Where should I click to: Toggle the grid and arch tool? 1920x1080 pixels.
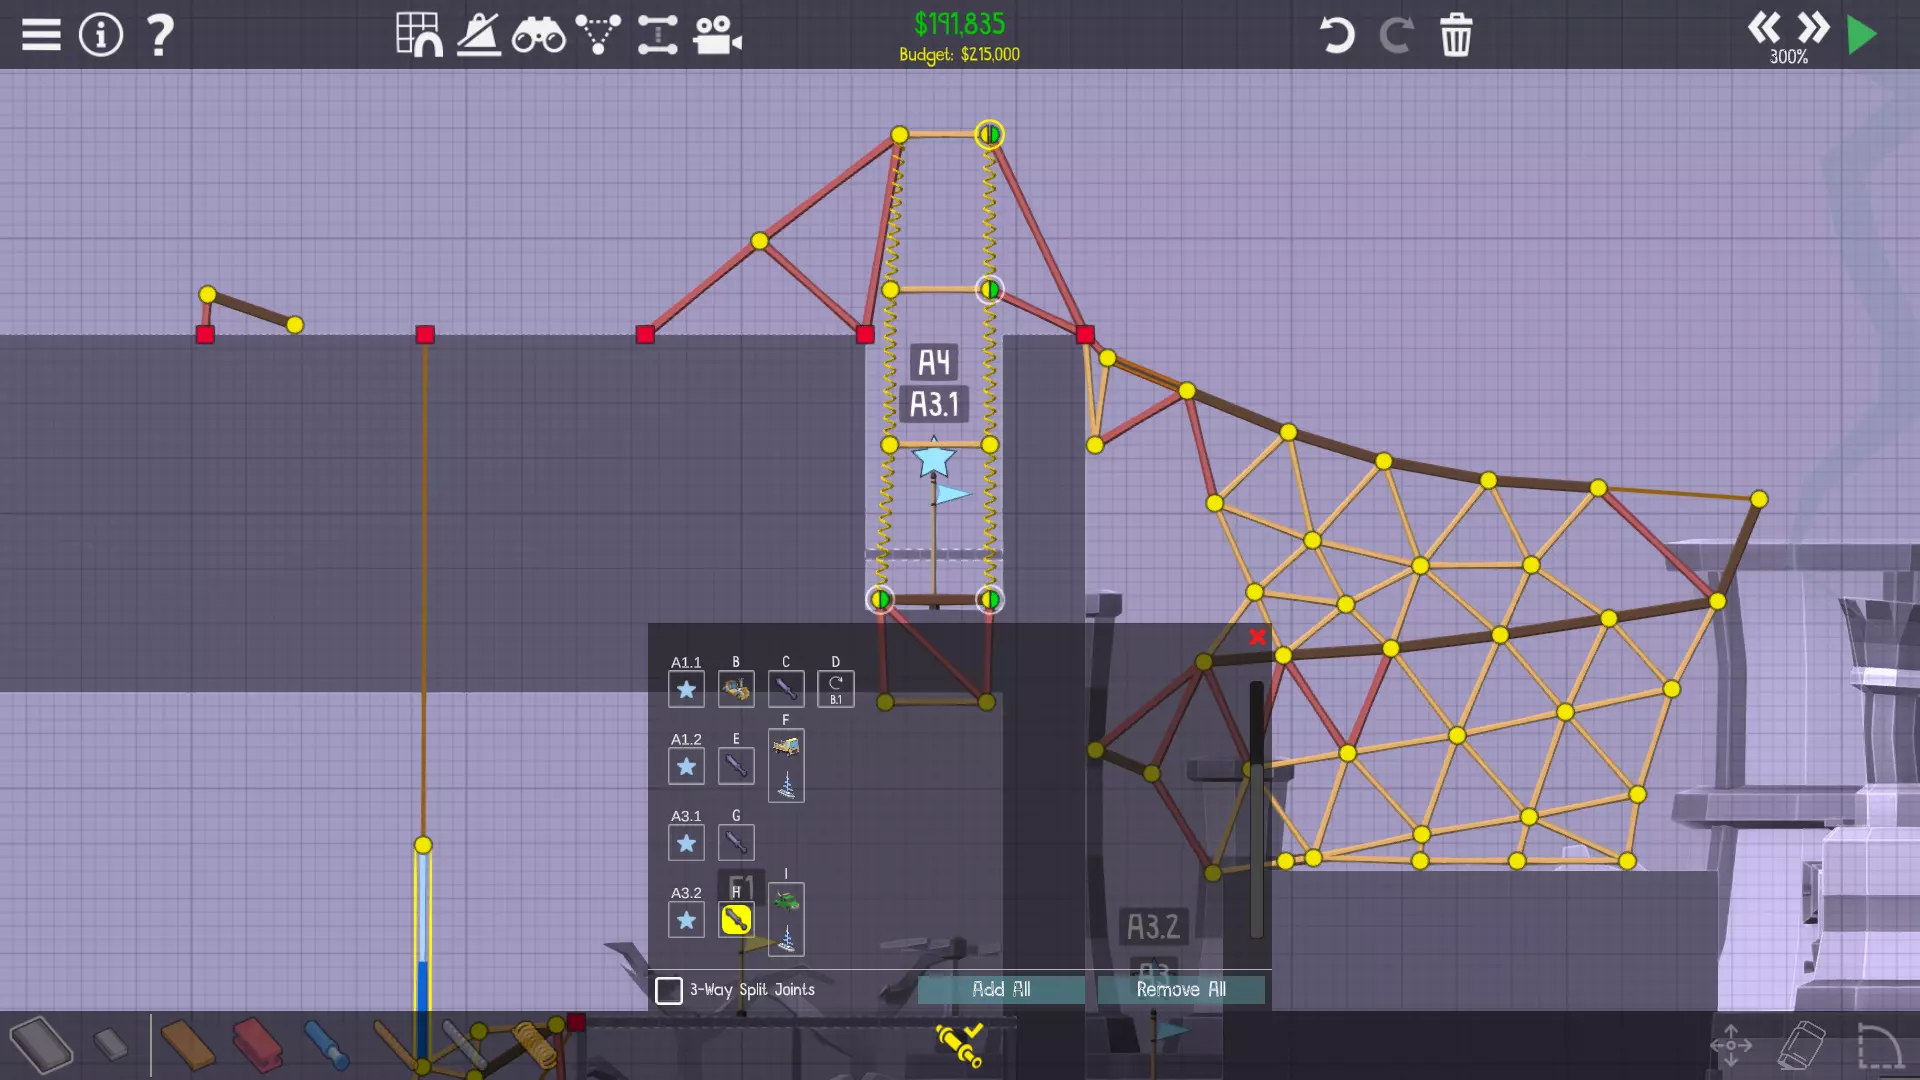pos(419,35)
